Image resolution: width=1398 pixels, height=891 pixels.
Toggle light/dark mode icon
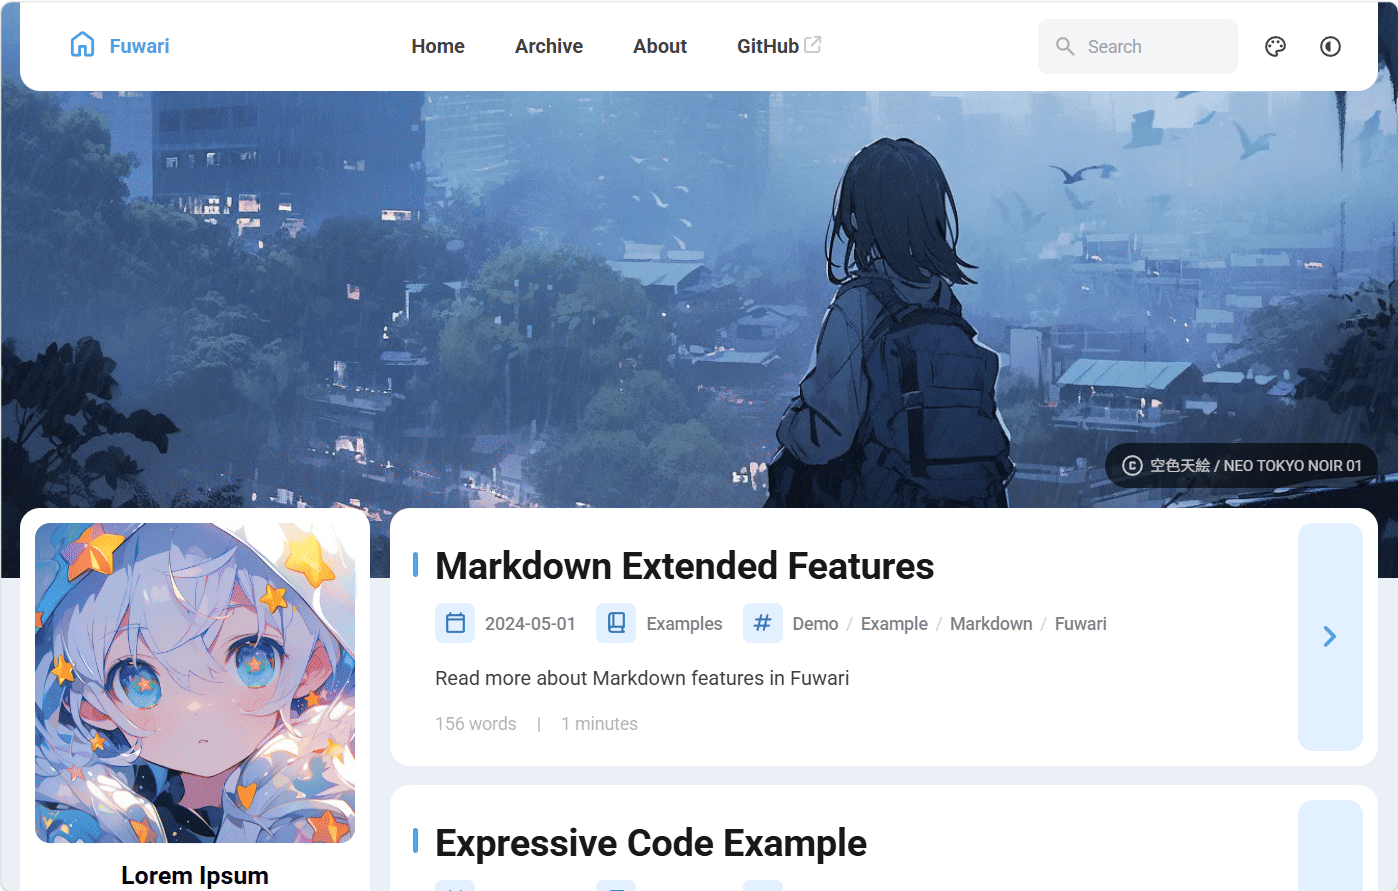tap(1330, 46)
